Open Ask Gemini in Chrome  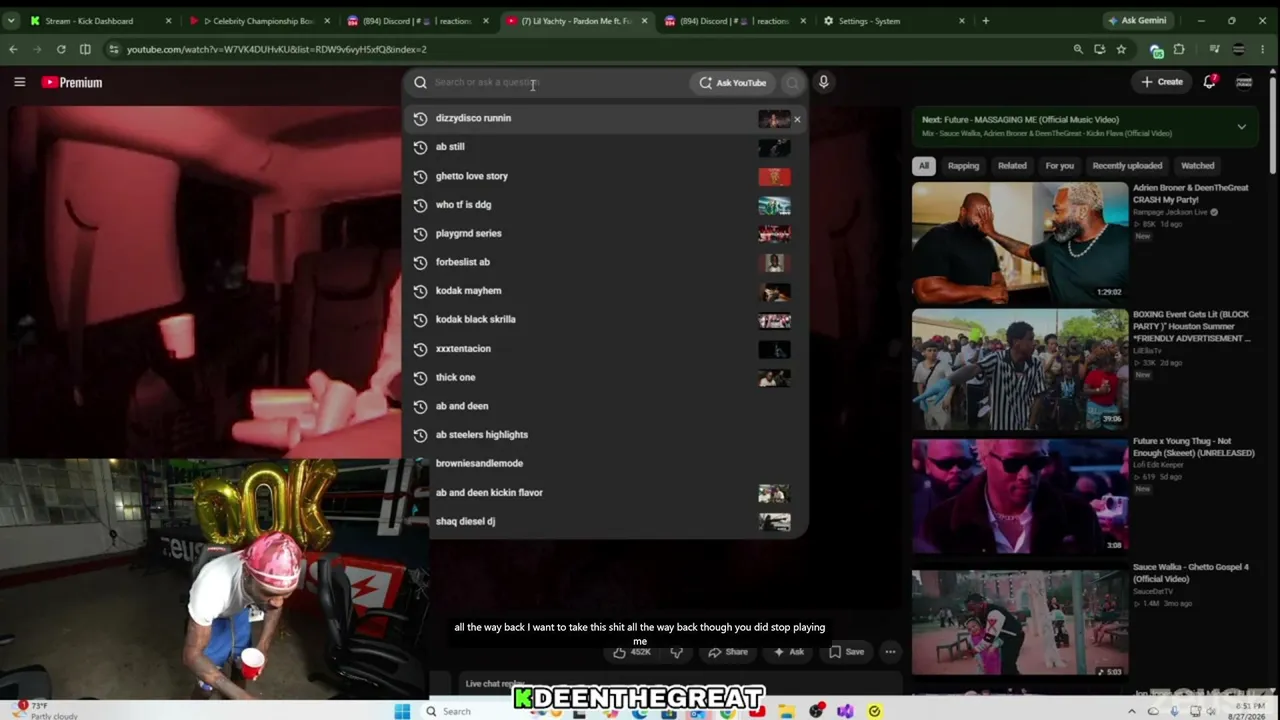coord(1137,21)
